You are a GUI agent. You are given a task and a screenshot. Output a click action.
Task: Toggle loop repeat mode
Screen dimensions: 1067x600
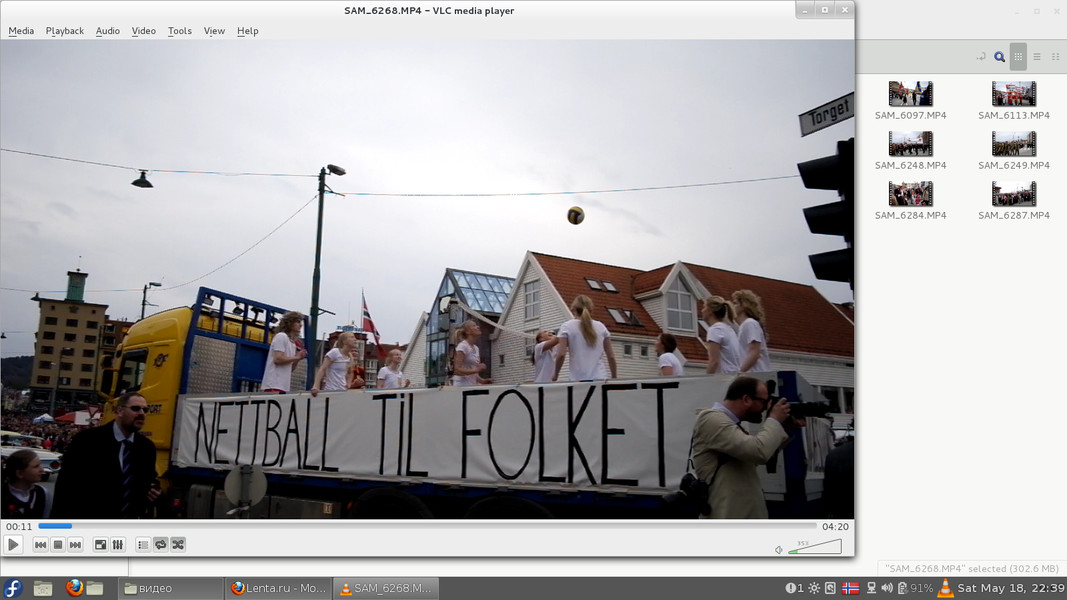click(160, 545)
